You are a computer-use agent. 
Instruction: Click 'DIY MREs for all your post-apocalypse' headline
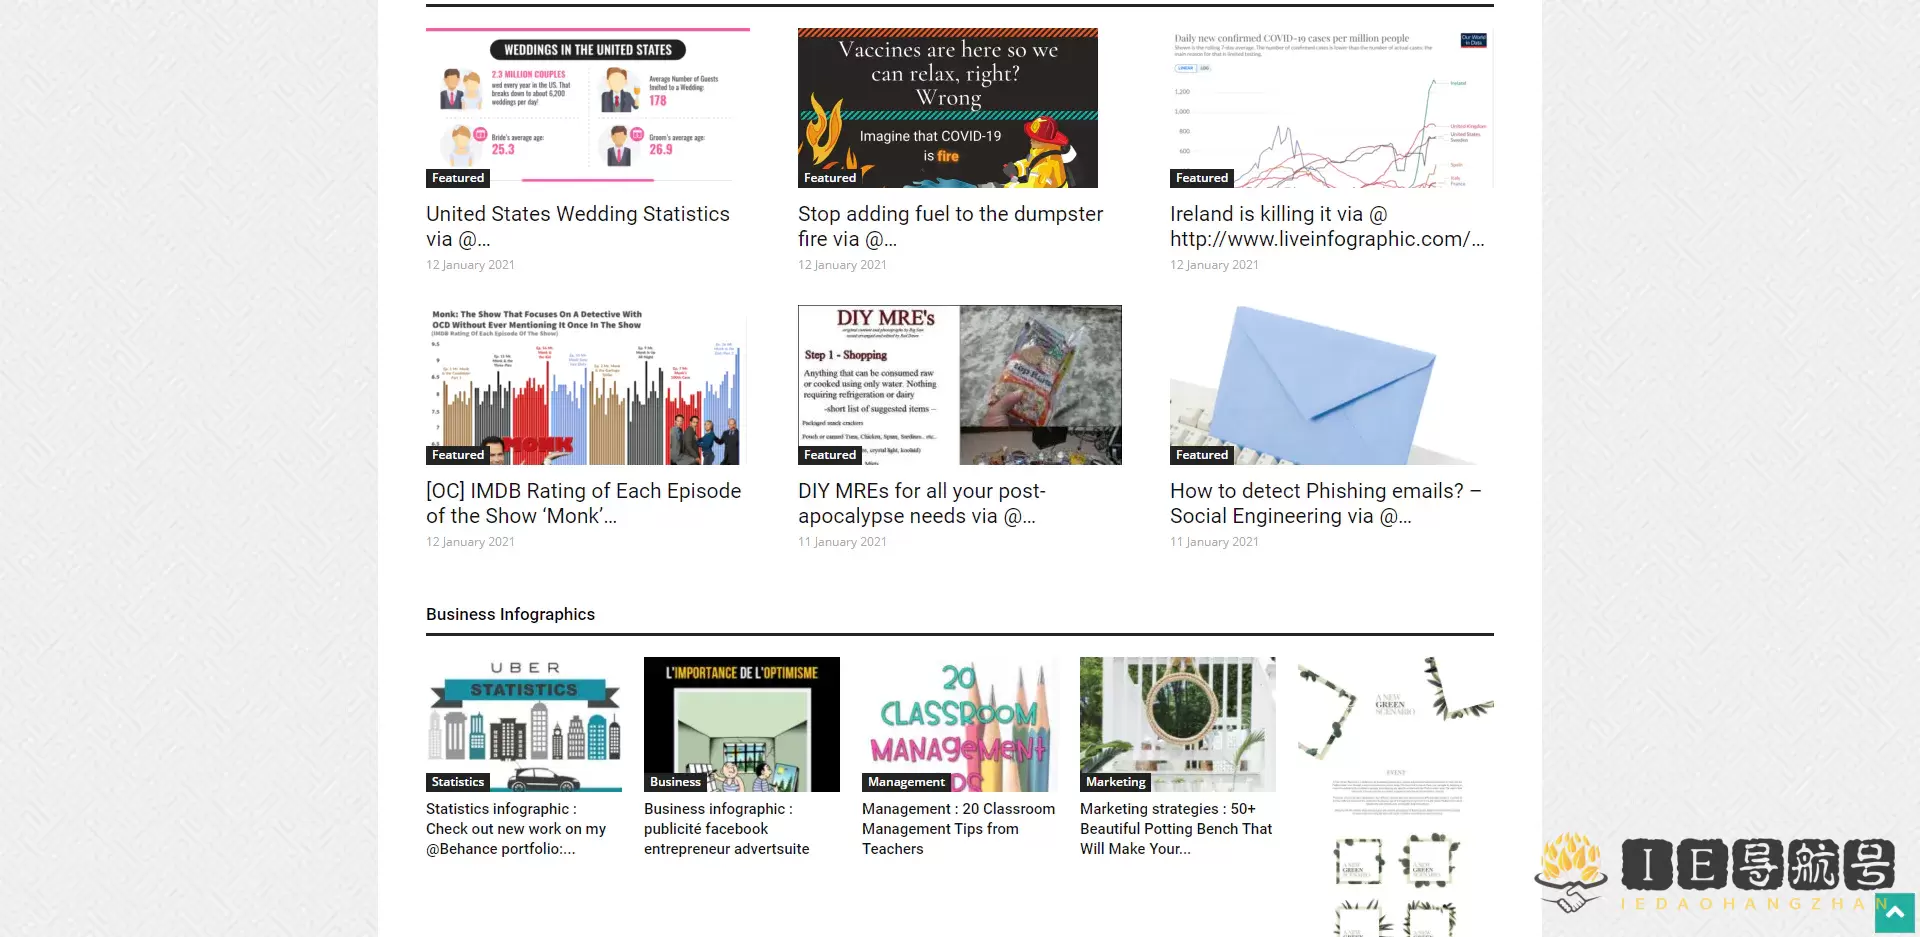[x=921, y=503]
